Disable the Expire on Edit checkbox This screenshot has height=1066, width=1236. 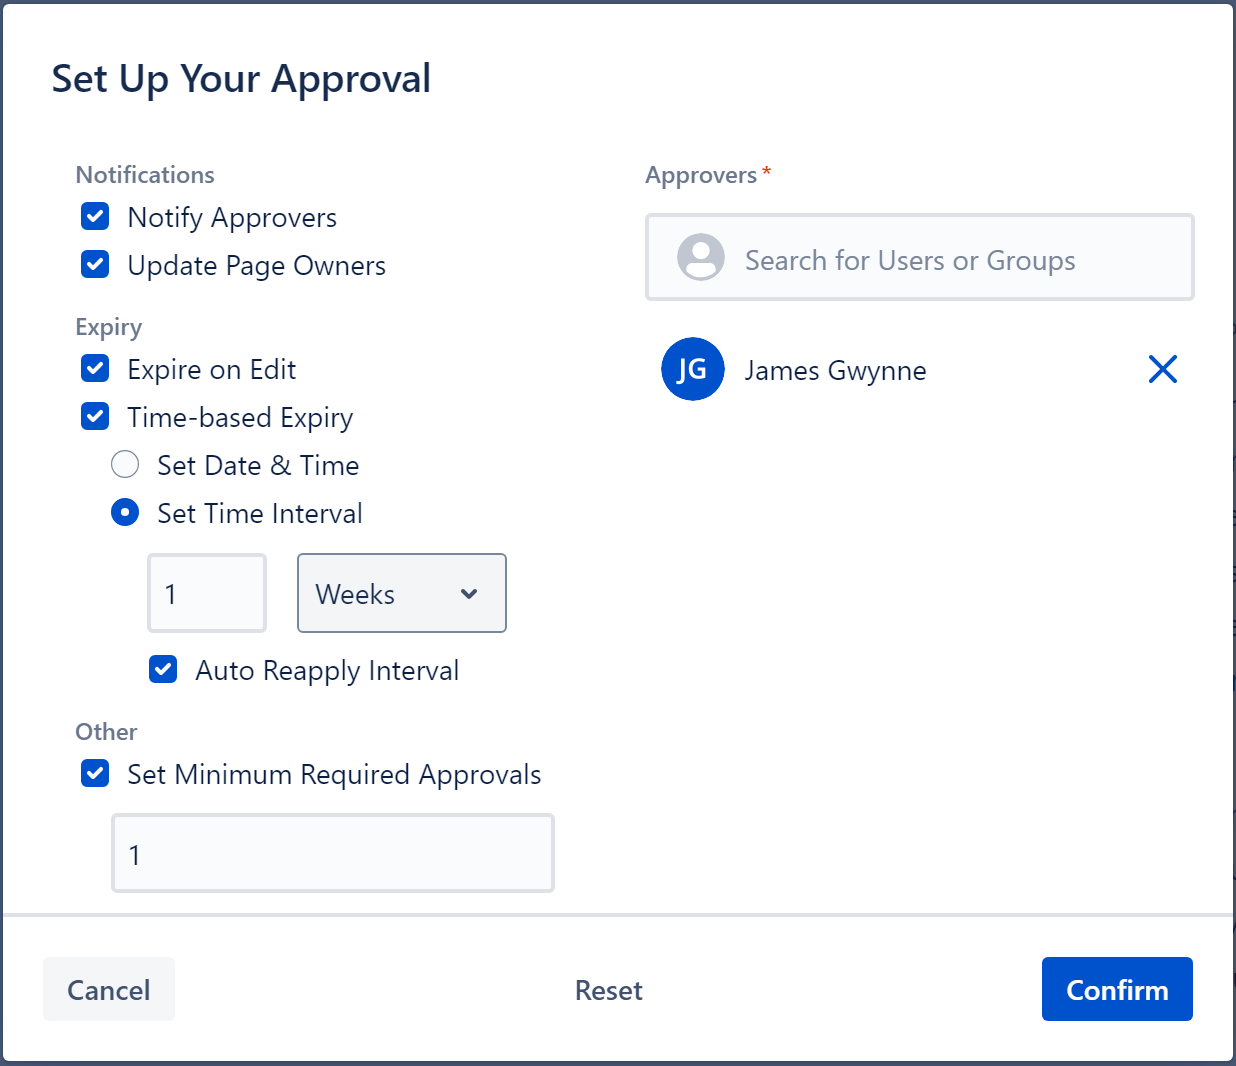95,369
